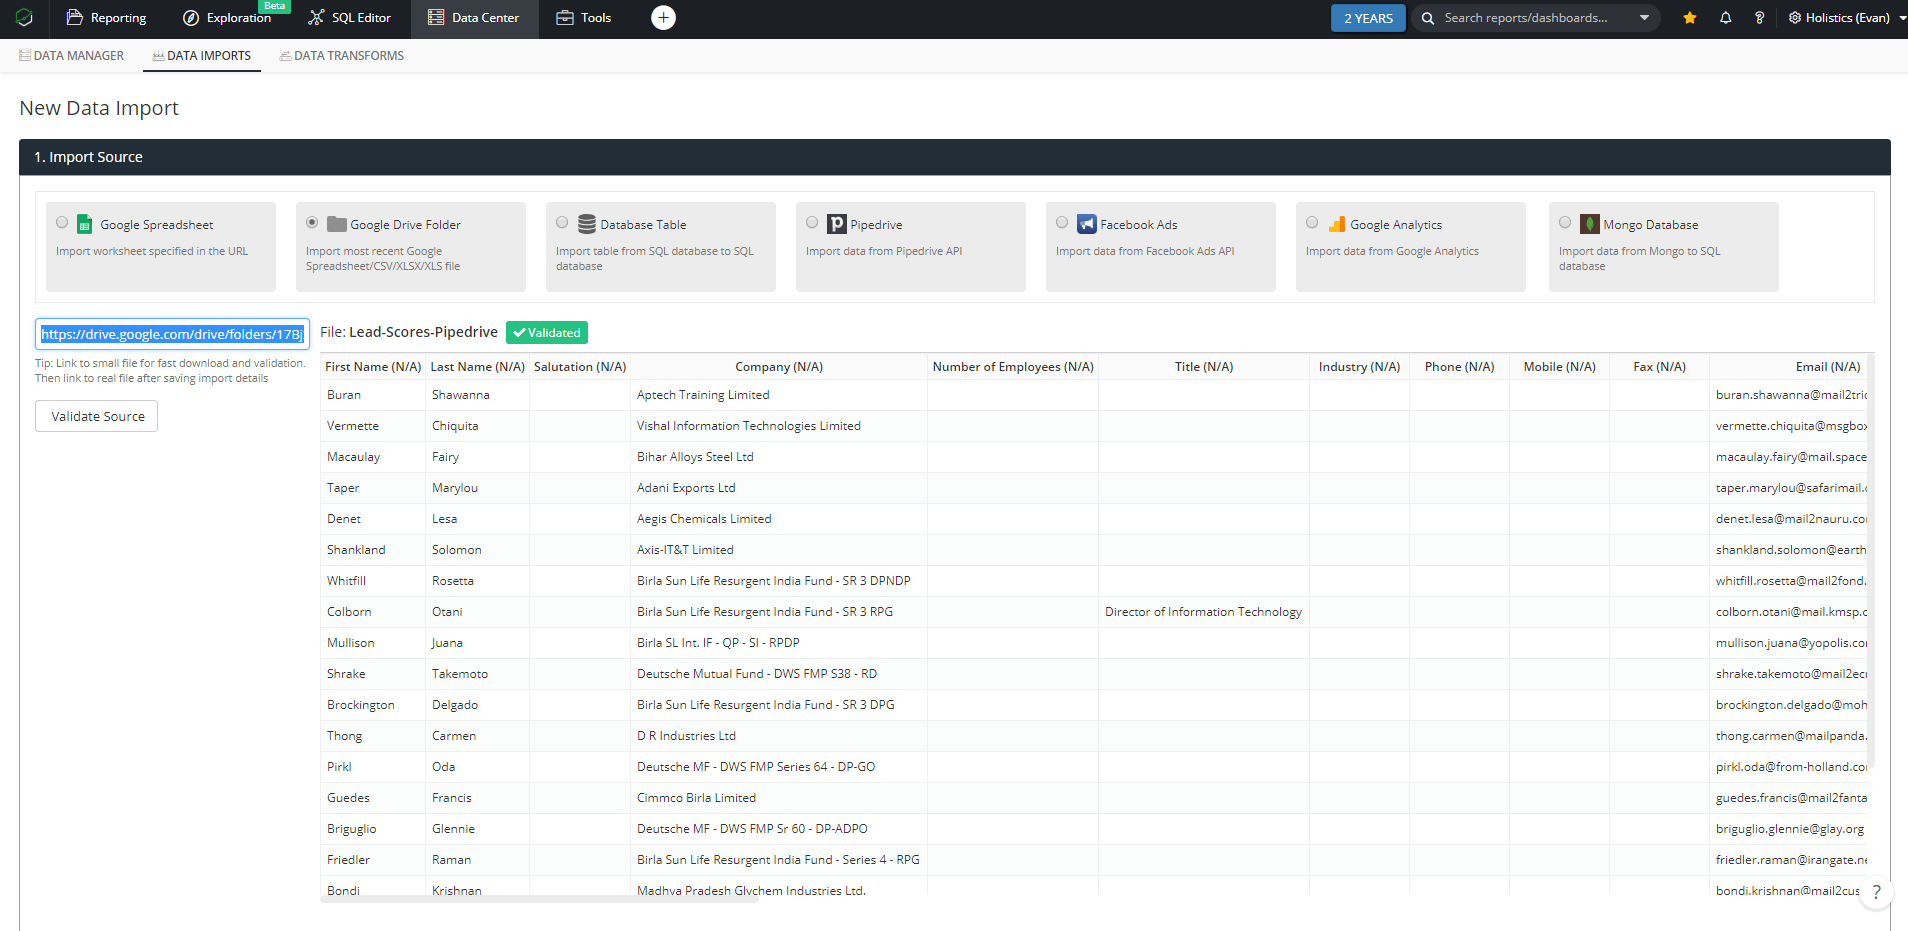
Task: Click the Google Analytics bar chart icon
Action: 1337,224
